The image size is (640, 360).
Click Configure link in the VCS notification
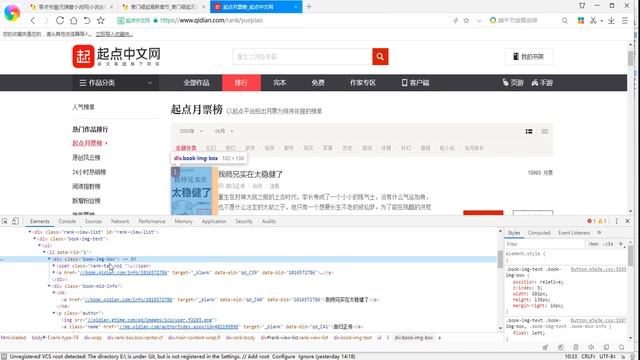(x=283, y=357)
